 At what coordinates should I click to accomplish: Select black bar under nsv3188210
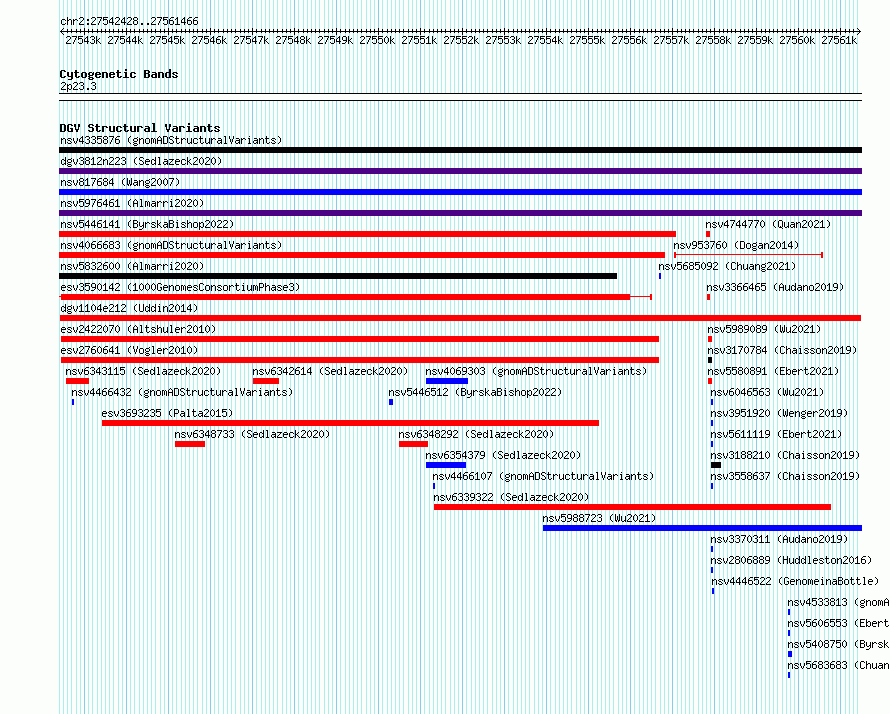coord(716,465)
